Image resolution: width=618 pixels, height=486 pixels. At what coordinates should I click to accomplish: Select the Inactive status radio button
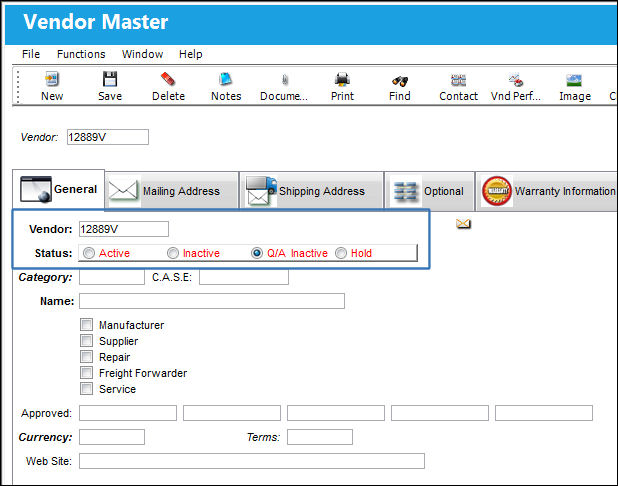pyautogui.click(x=173, y=253)
